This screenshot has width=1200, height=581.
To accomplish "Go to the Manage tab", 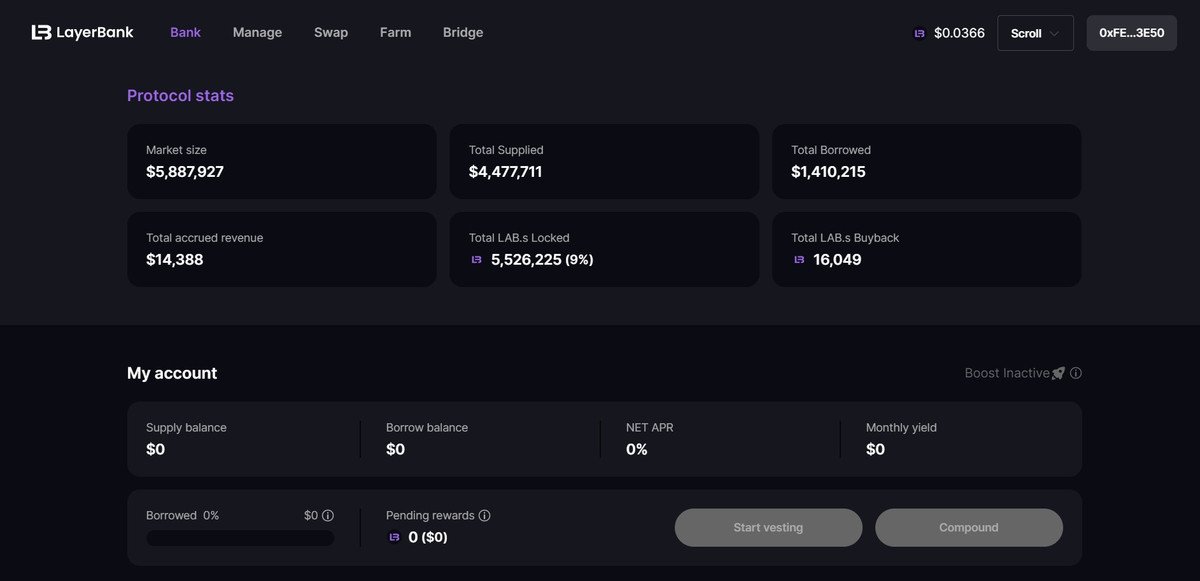I will coord(257,32).
